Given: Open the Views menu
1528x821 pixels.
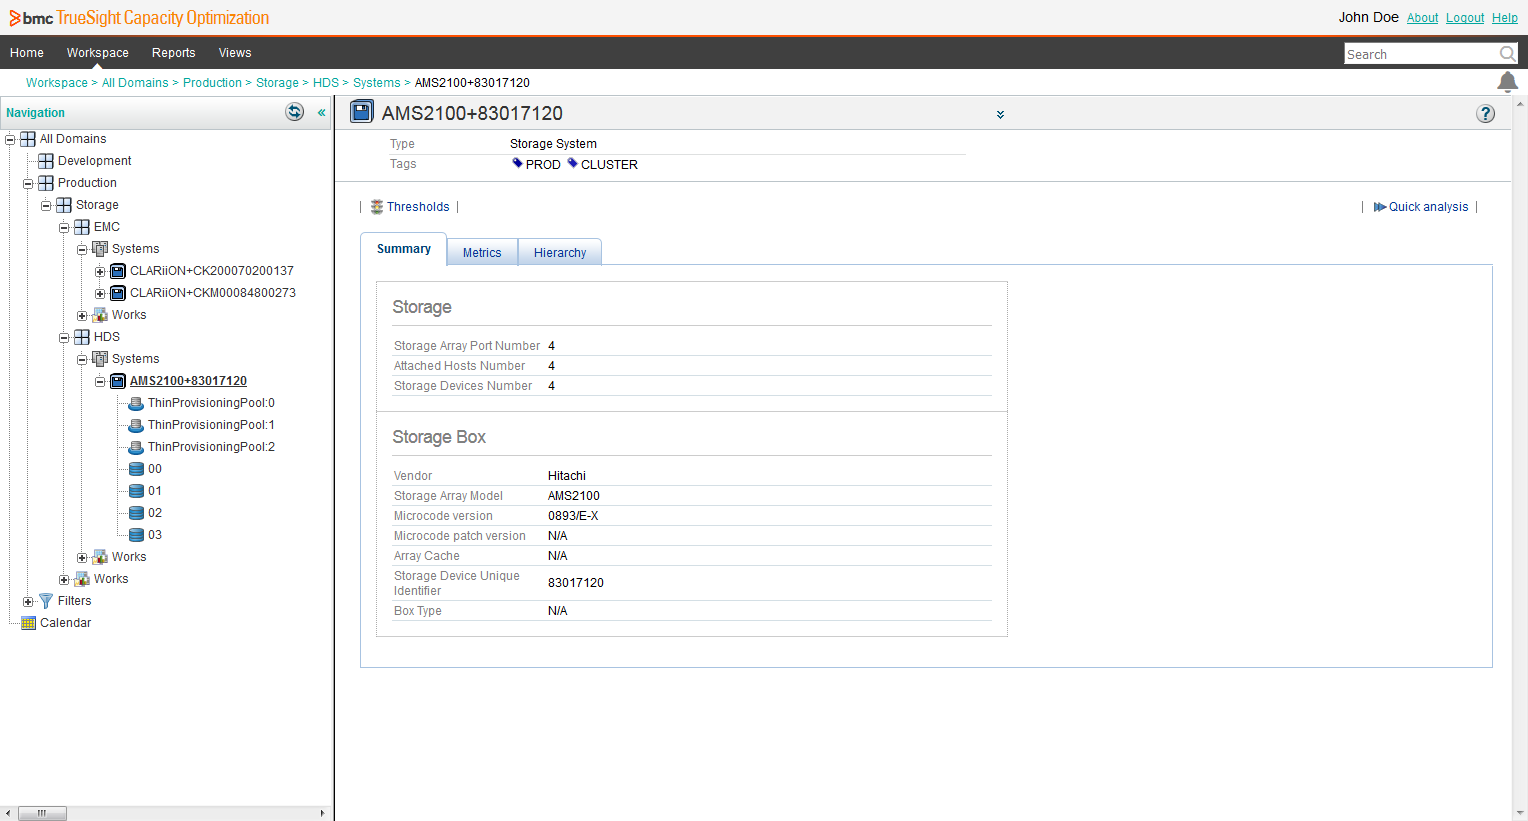Looking at the screenshot, I should (235, 53).
